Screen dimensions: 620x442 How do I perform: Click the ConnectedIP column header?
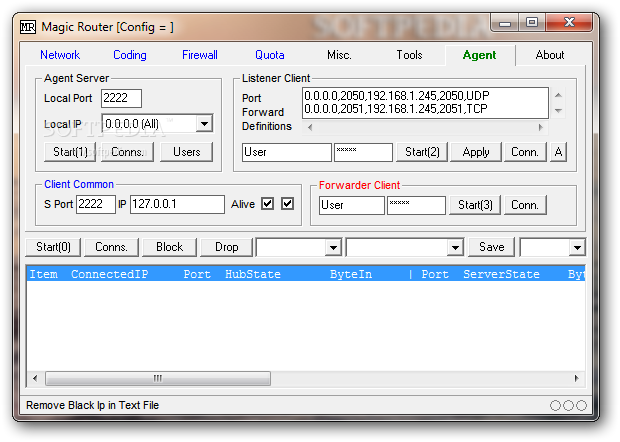coord(110,274)
